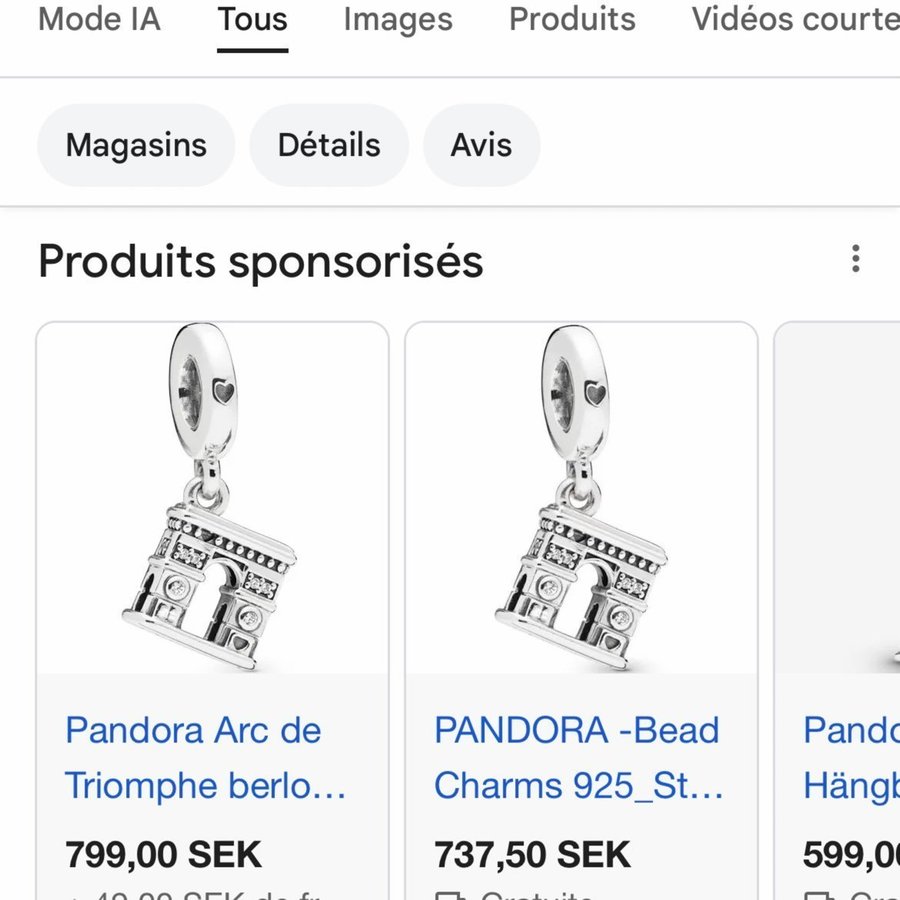Image resolution: width=900 pixels, height=900 pixels.
Task: Tap the 737,50 SEK price
Action: [x=532, y=855]
